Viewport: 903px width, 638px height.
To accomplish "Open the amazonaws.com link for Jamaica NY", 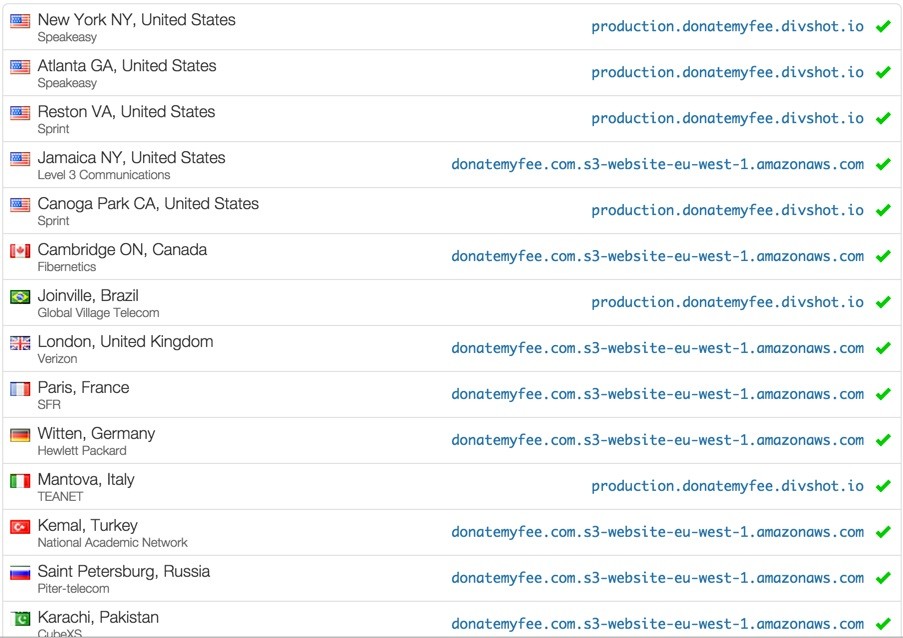I will (x=657, y=165).
